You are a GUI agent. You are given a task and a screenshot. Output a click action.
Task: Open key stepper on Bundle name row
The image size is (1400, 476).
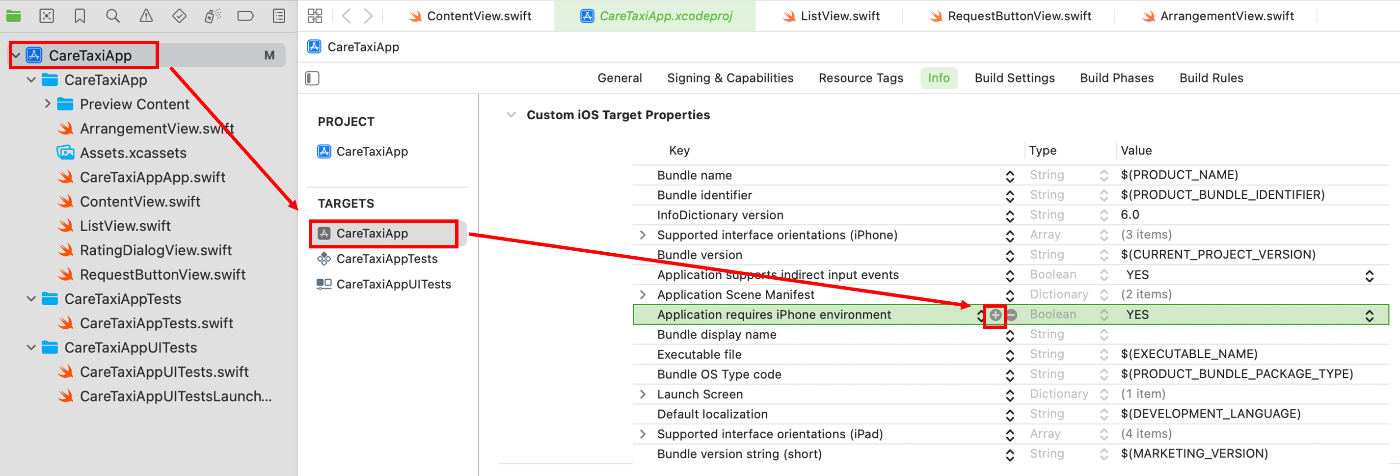[1010, 175]
